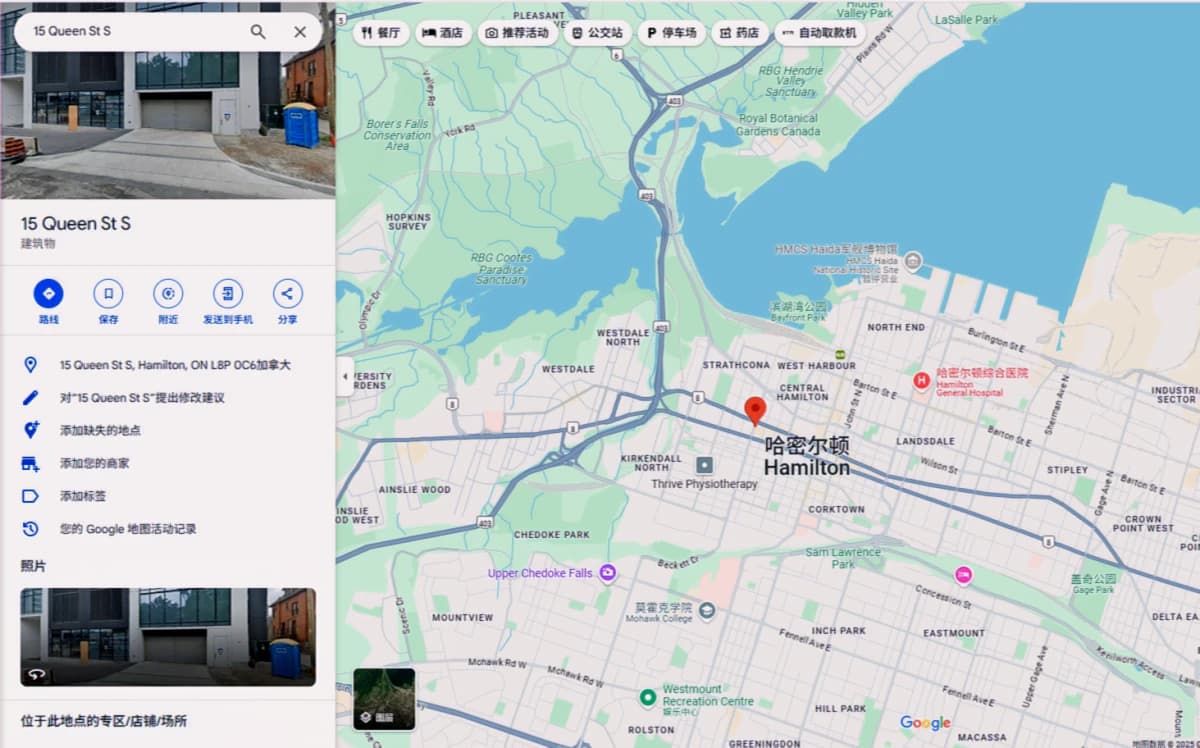Click the West Harbour transit station icon
The image size is (1200, 748).
click(840, 354)
